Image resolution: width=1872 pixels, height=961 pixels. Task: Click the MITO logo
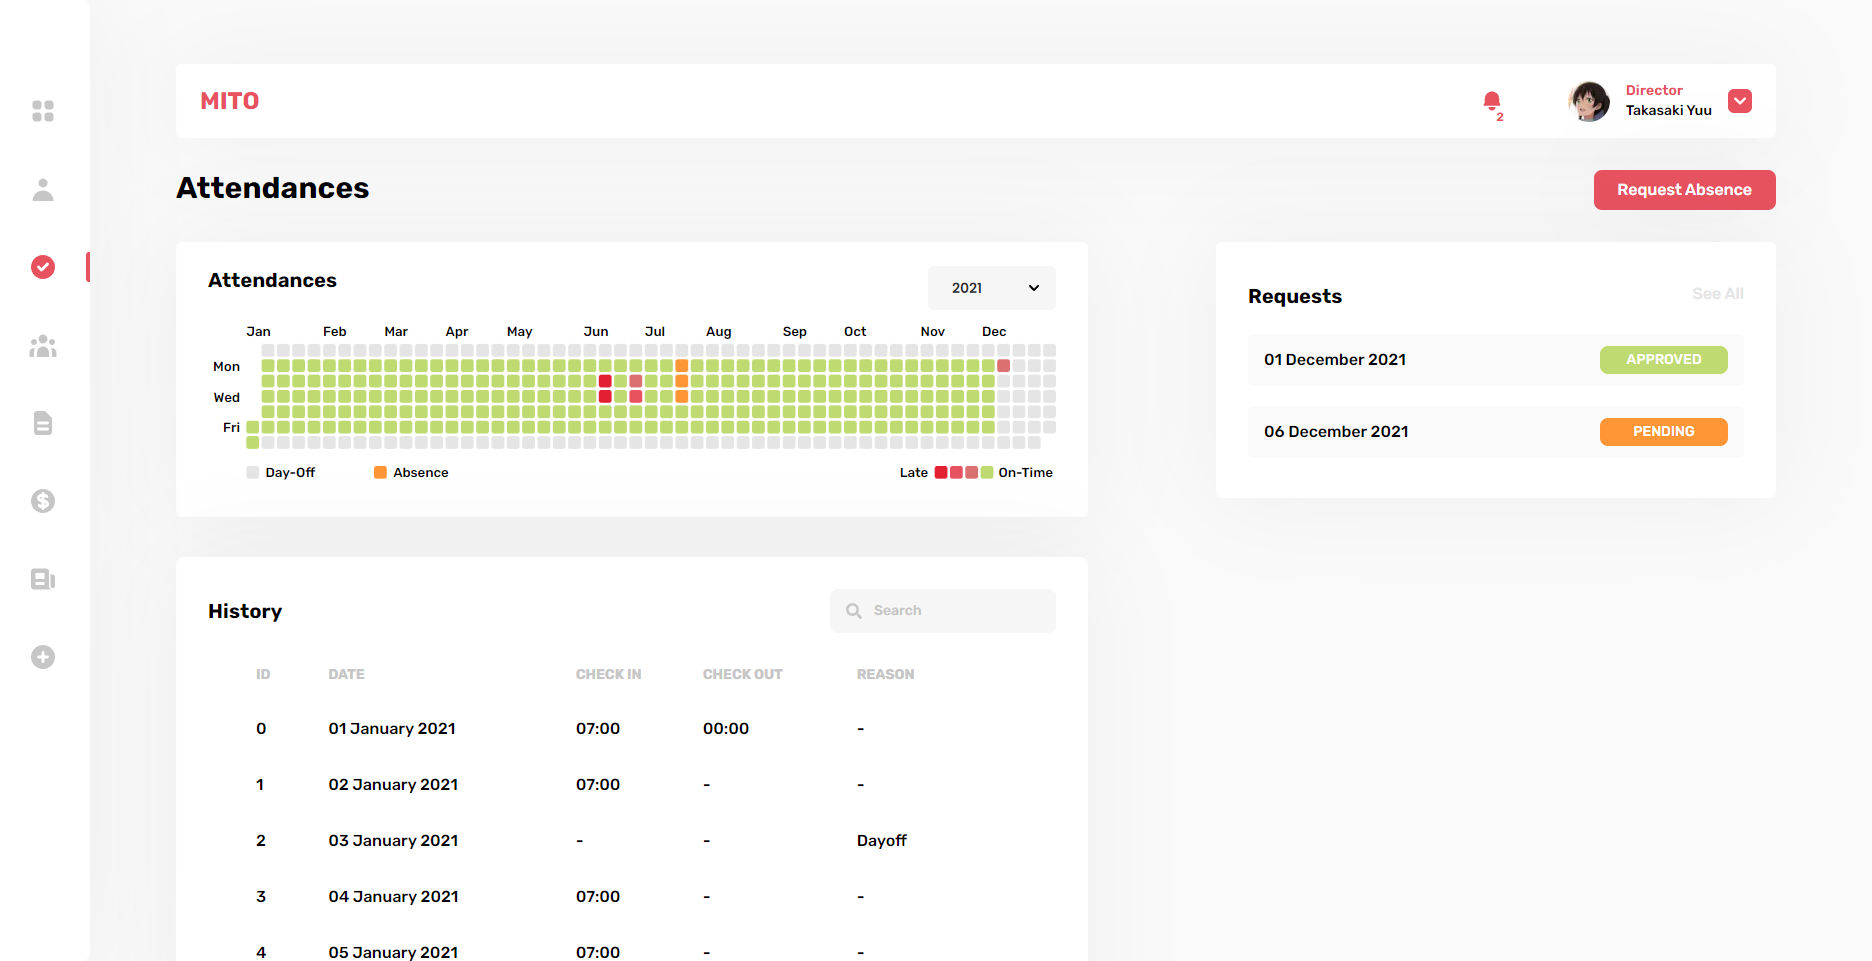tap(230, 101)
